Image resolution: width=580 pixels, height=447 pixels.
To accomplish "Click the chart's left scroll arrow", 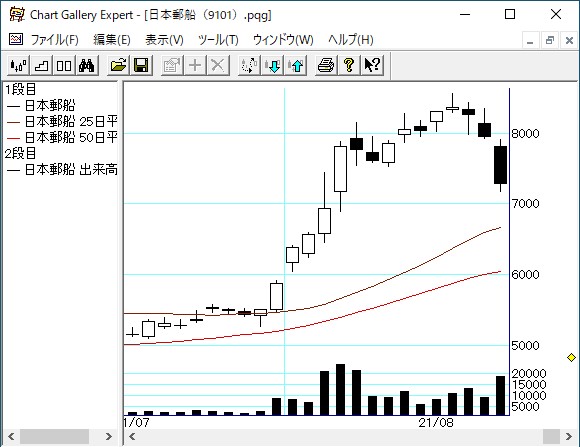I will [x=132, y=437].
